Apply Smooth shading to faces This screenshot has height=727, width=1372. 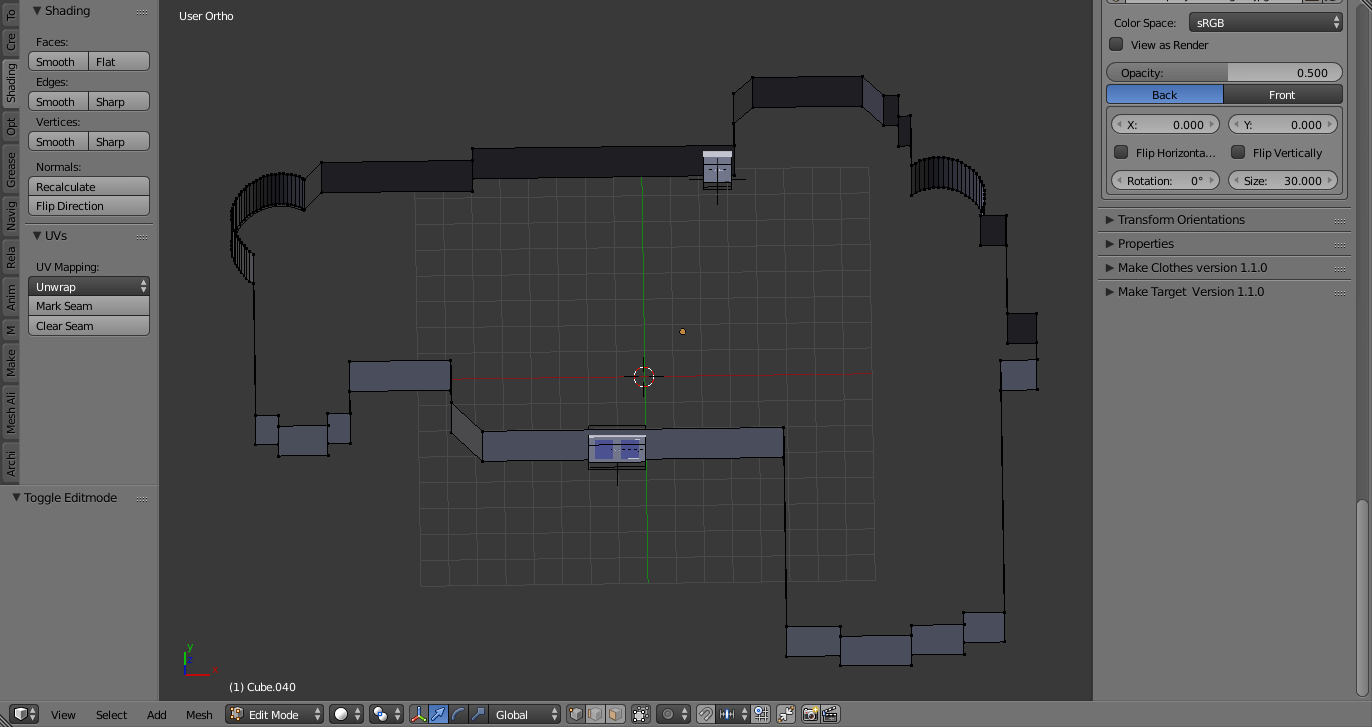(x=57, y=61)
